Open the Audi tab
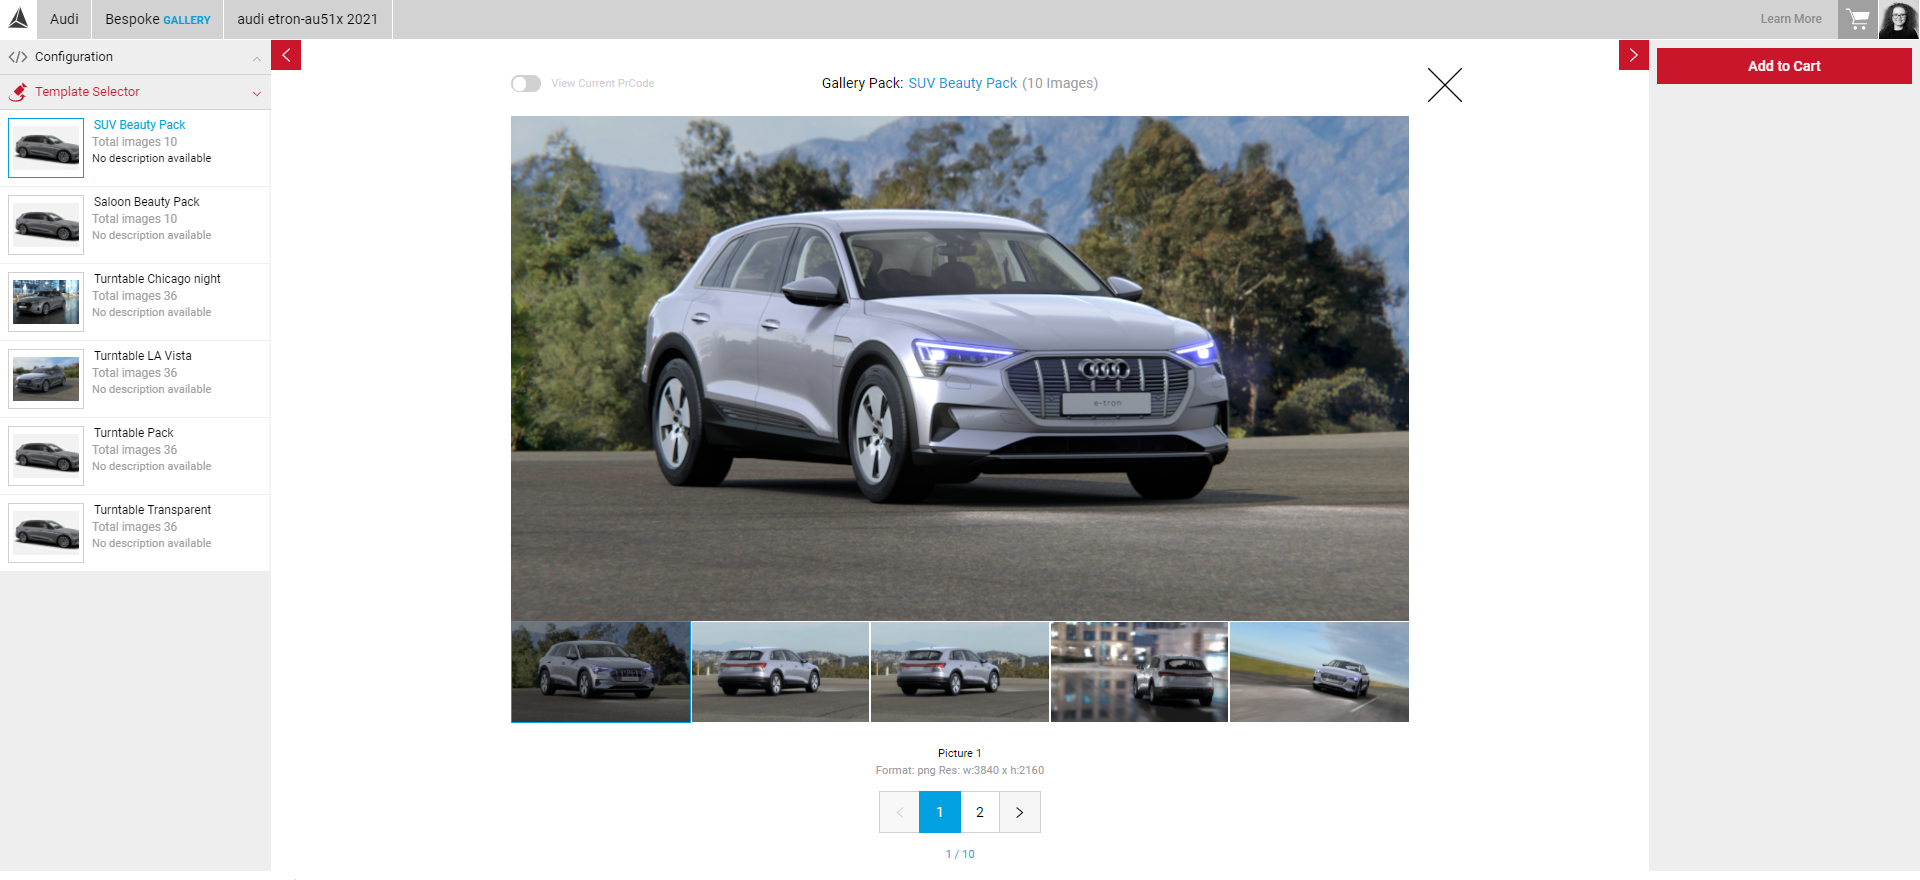Viewport: 1920px width, 880px height. 64,19
